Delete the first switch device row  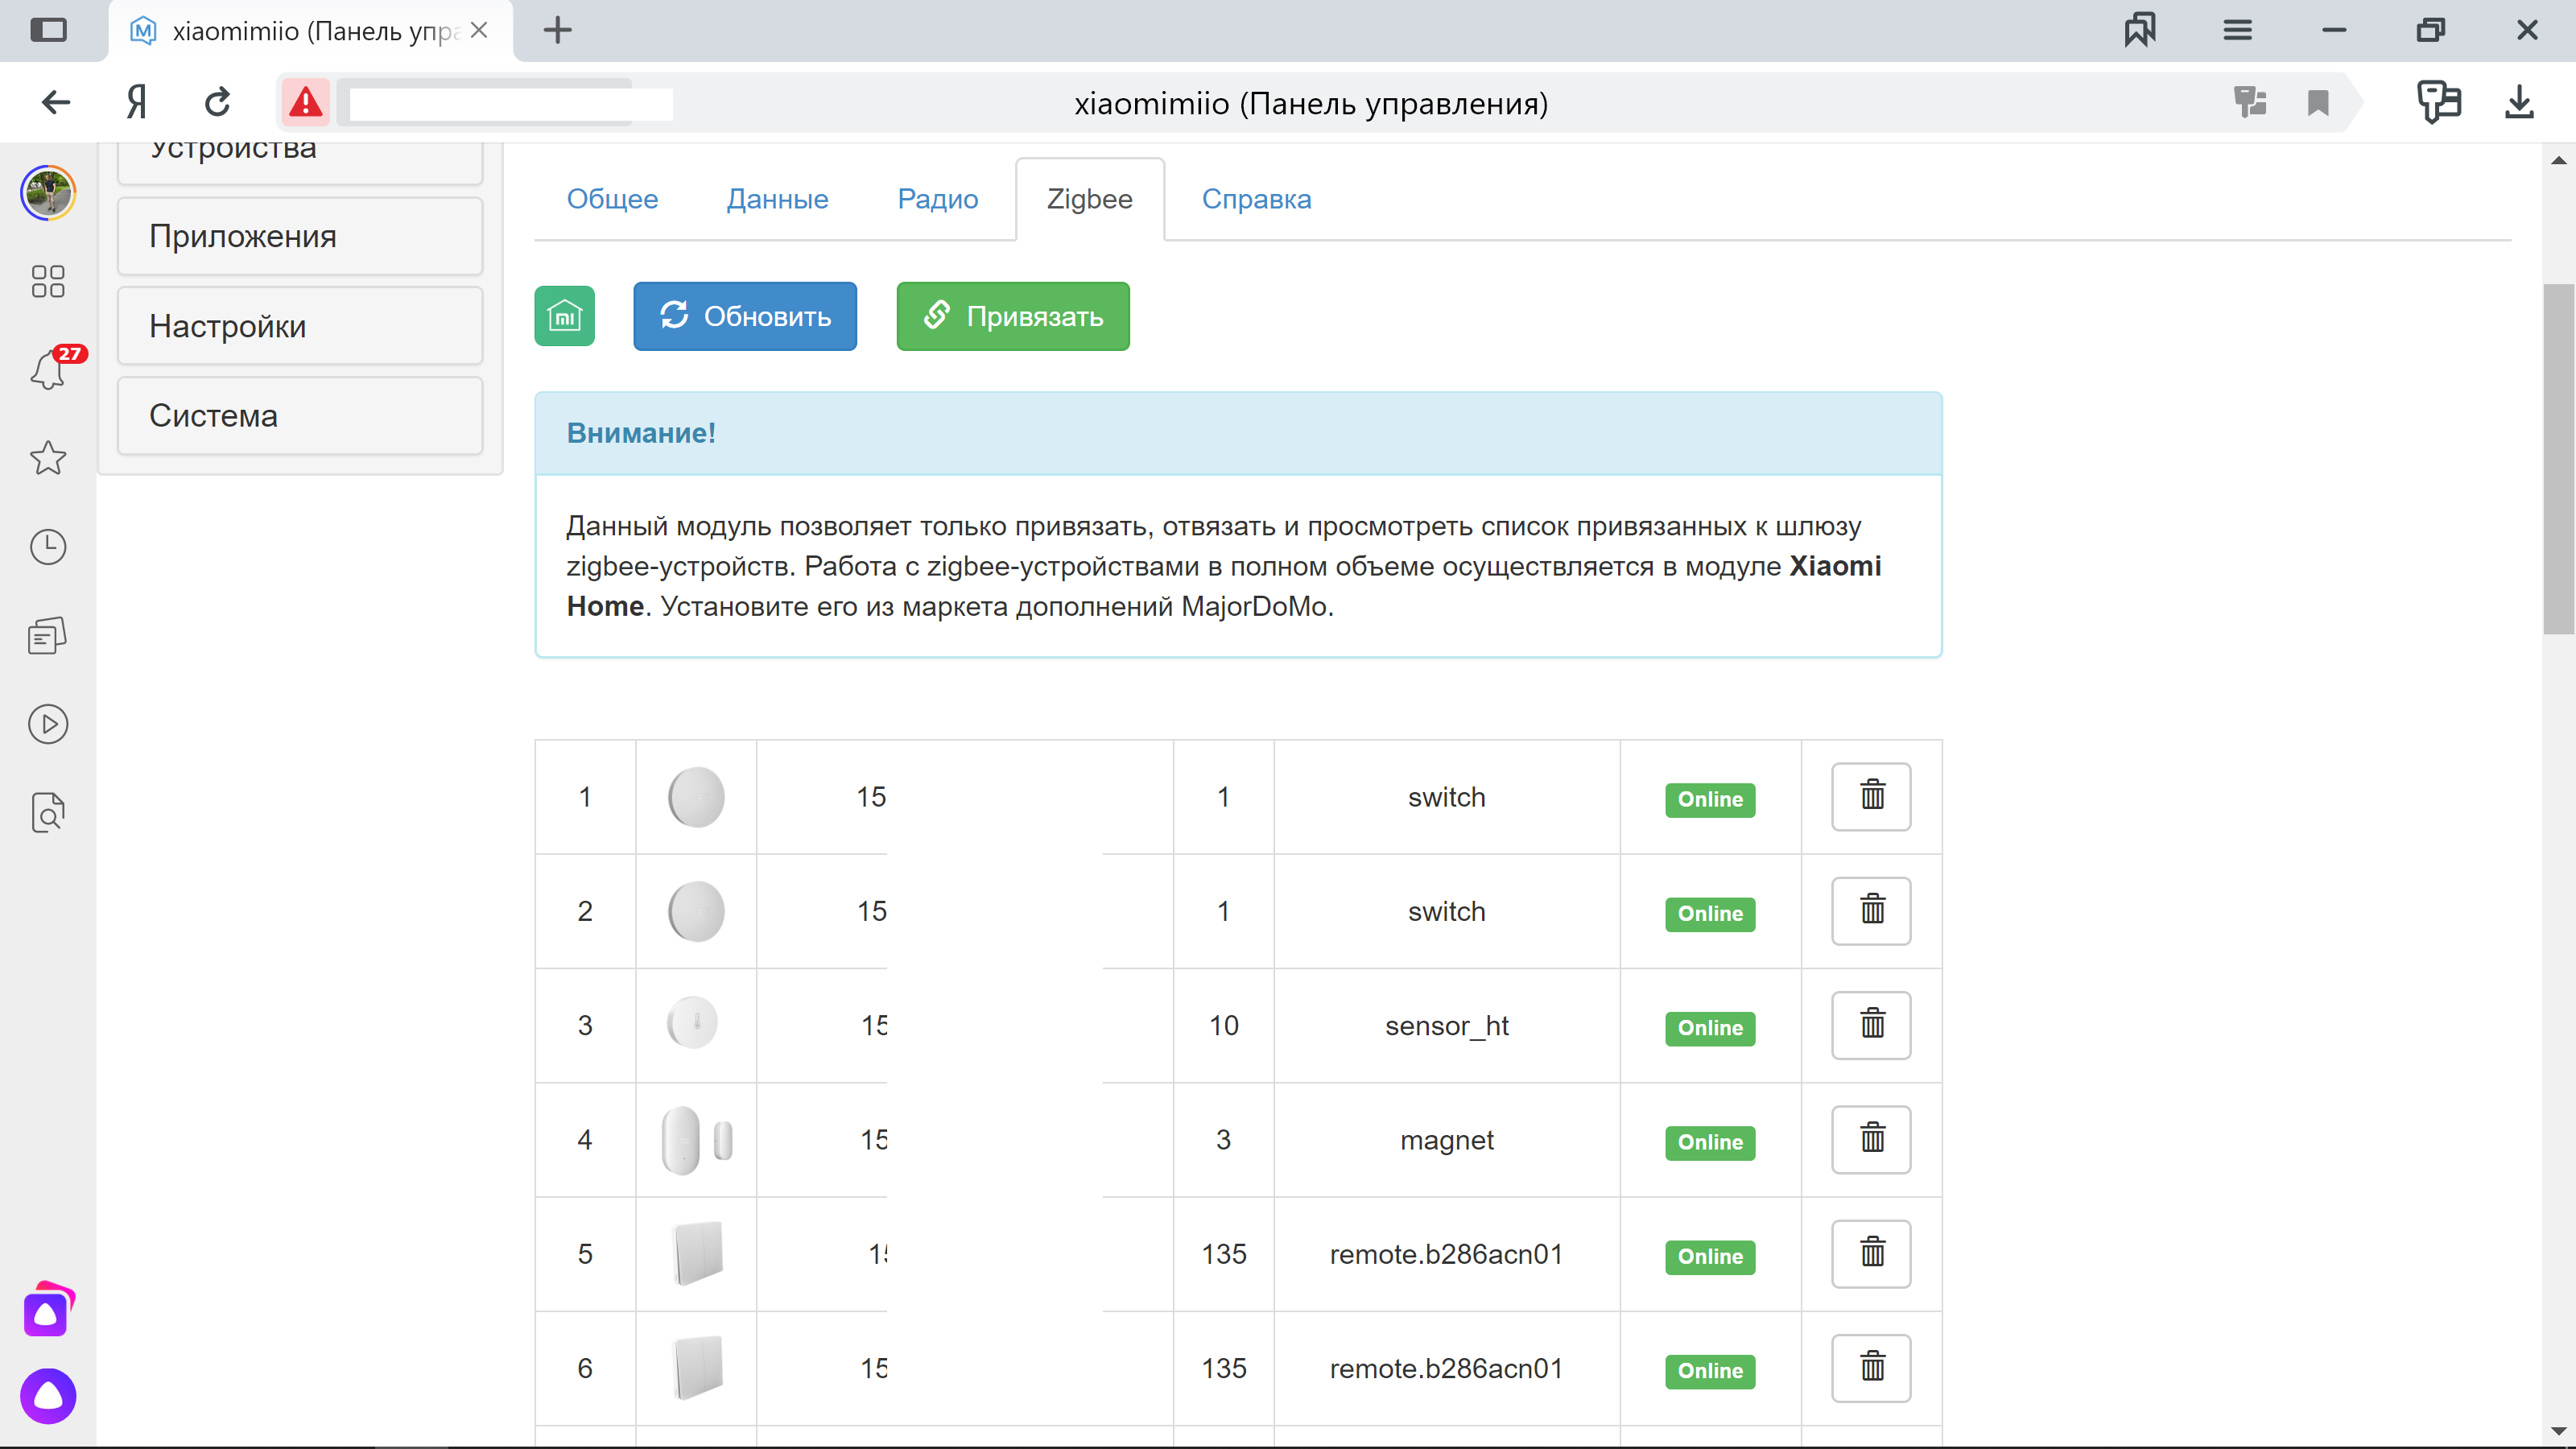[x=1870, y=796]
